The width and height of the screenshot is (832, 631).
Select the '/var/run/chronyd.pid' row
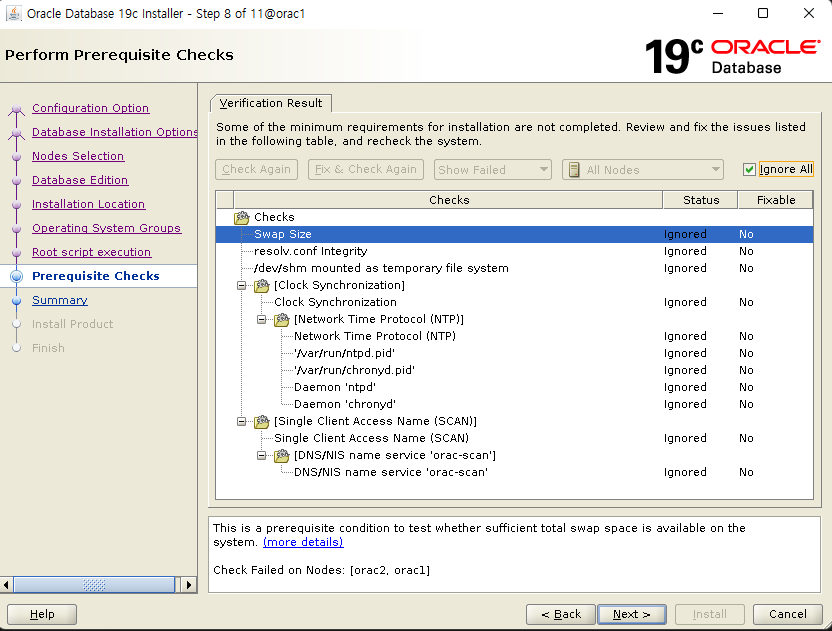click(514, 370)
